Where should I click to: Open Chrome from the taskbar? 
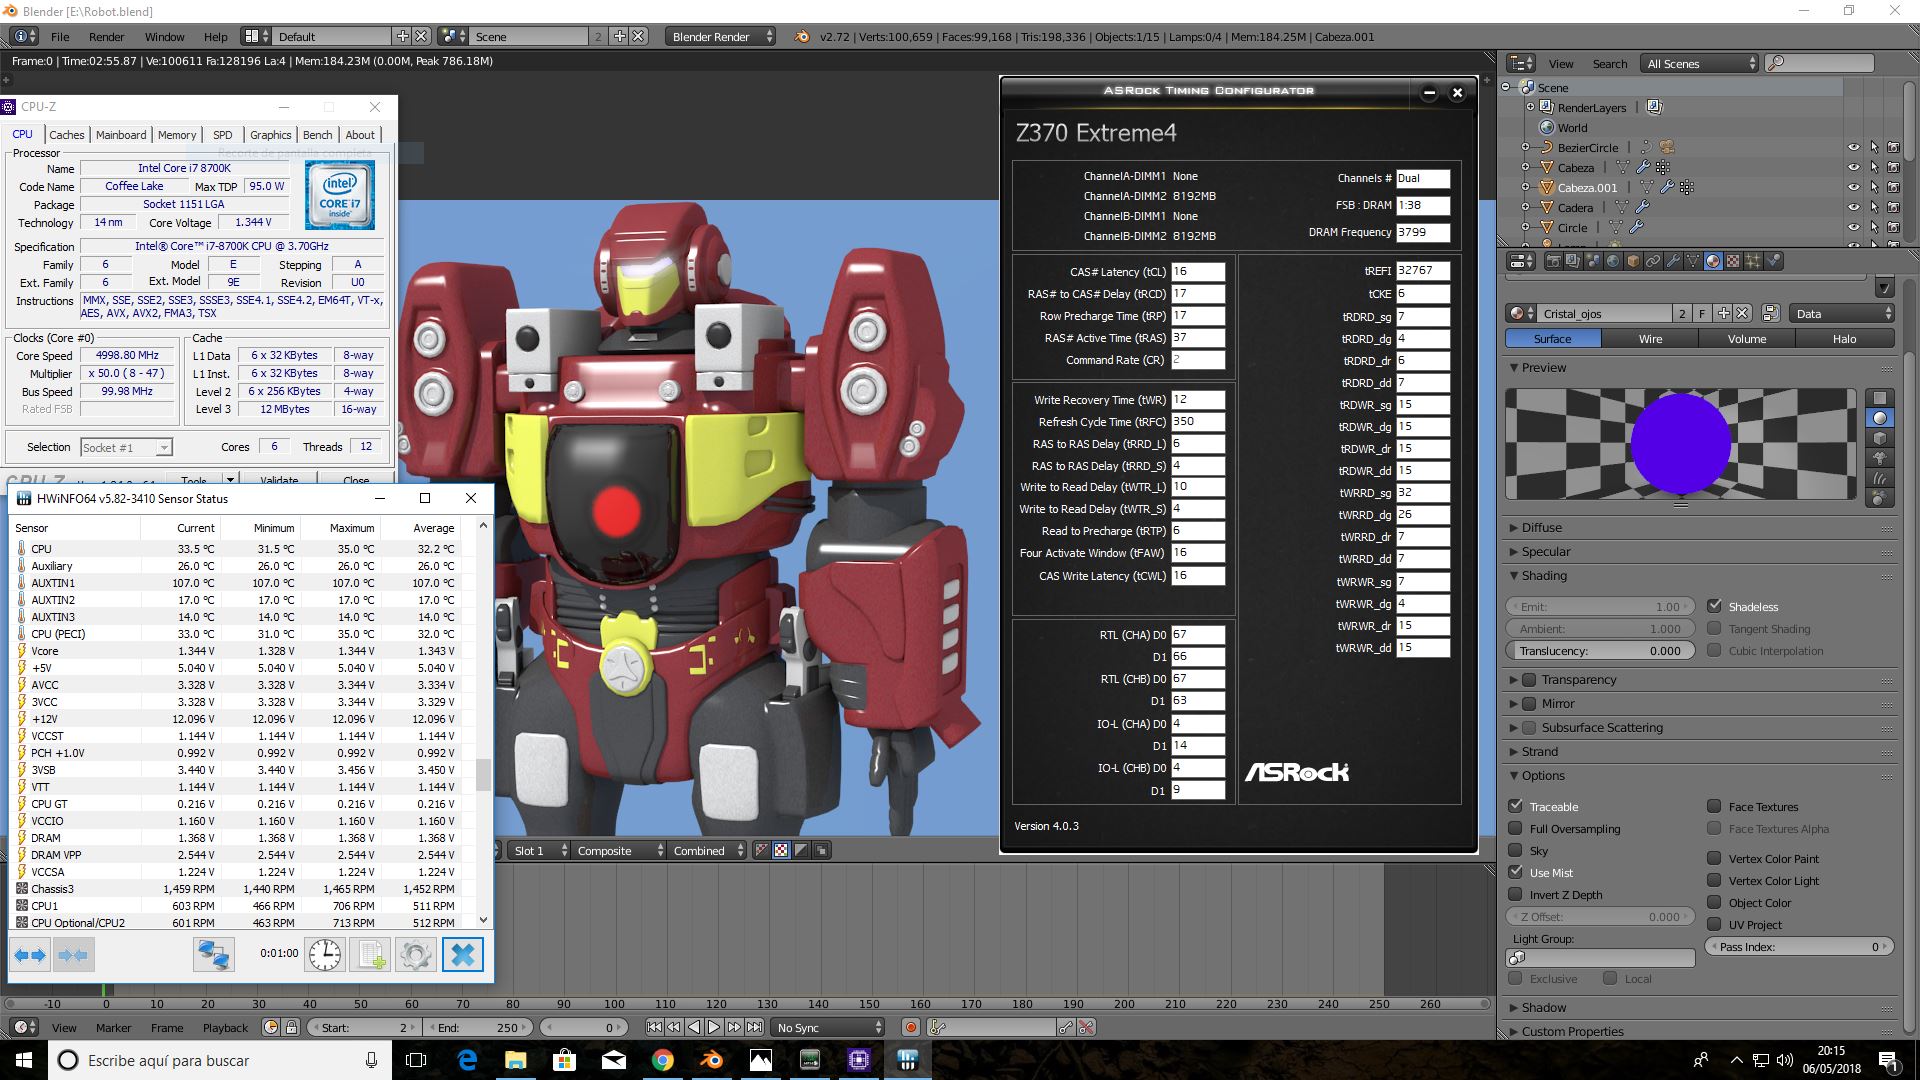(663, 1060)
